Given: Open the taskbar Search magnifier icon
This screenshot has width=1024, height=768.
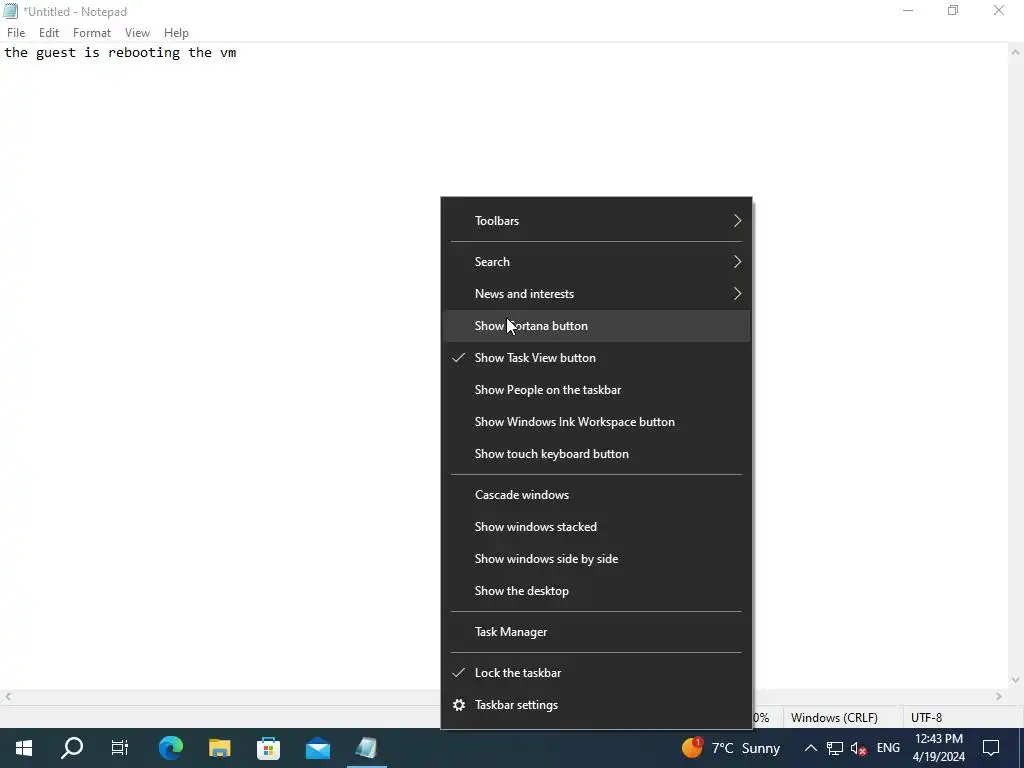Looking at the screenshot, I should click(72, 748).
